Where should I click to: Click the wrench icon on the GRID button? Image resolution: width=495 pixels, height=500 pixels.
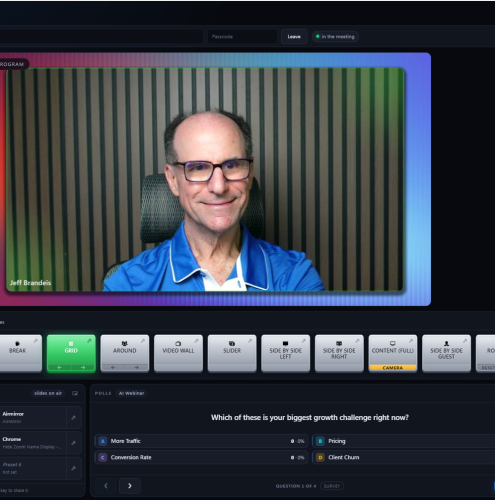[x=89, y=341]
